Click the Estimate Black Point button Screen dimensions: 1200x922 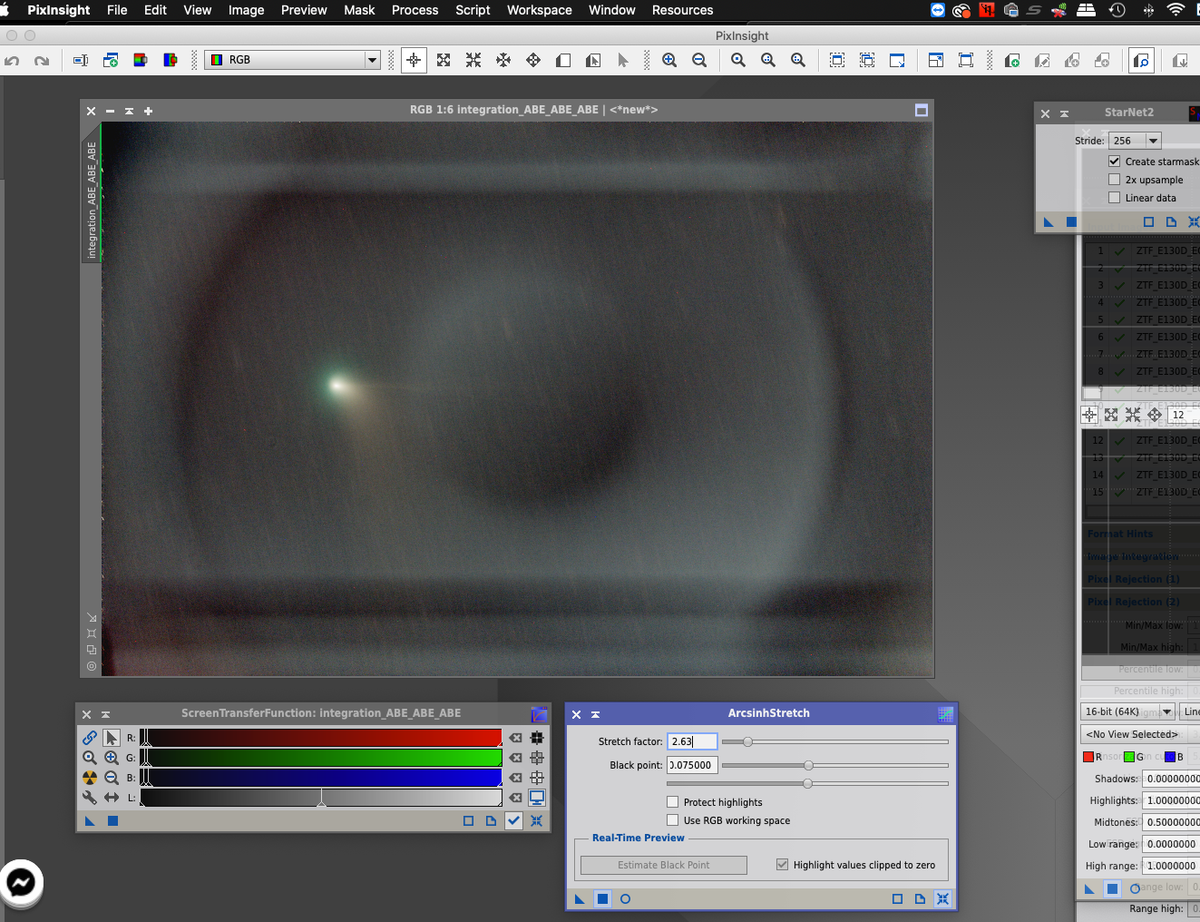point(664,865)
